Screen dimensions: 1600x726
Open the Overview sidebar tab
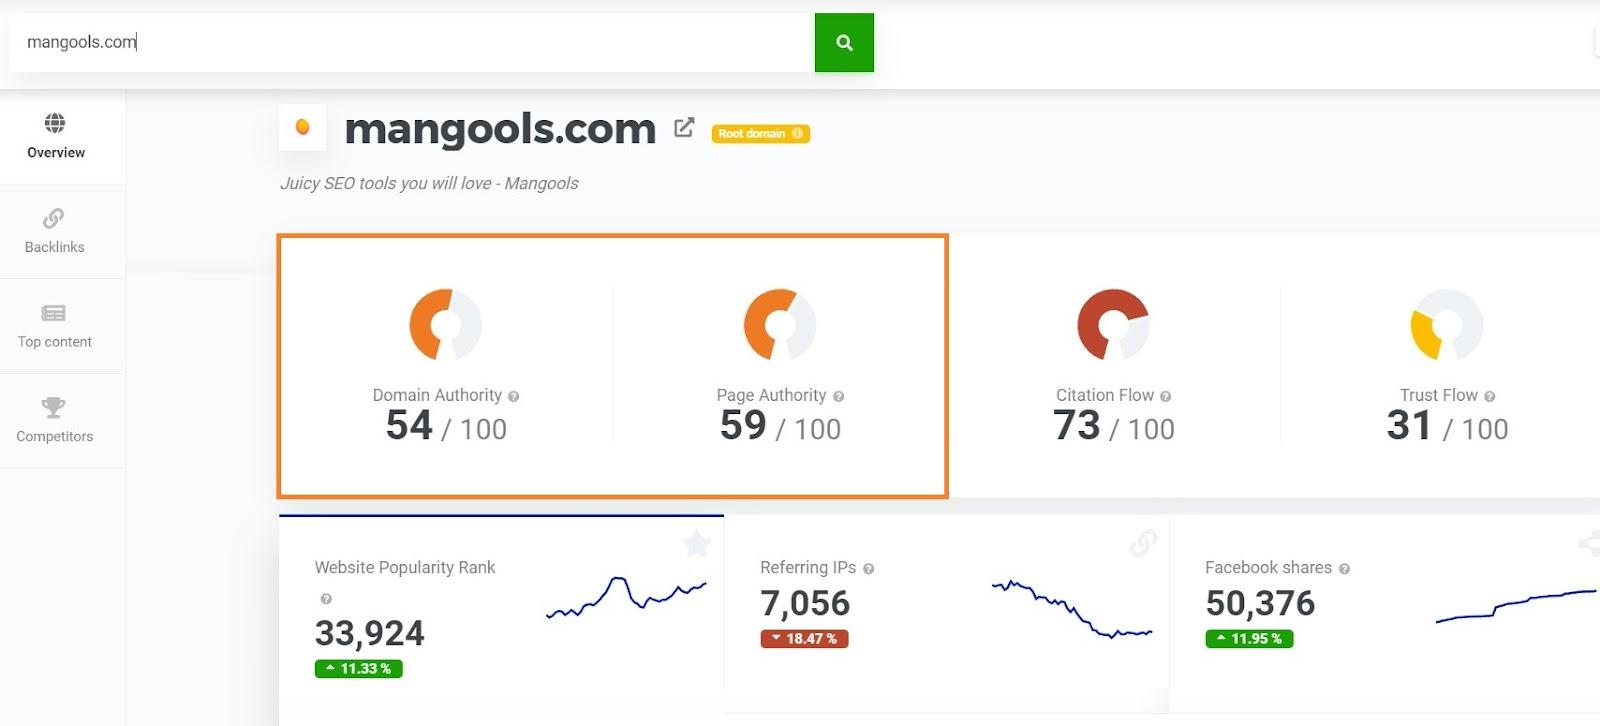56,137
